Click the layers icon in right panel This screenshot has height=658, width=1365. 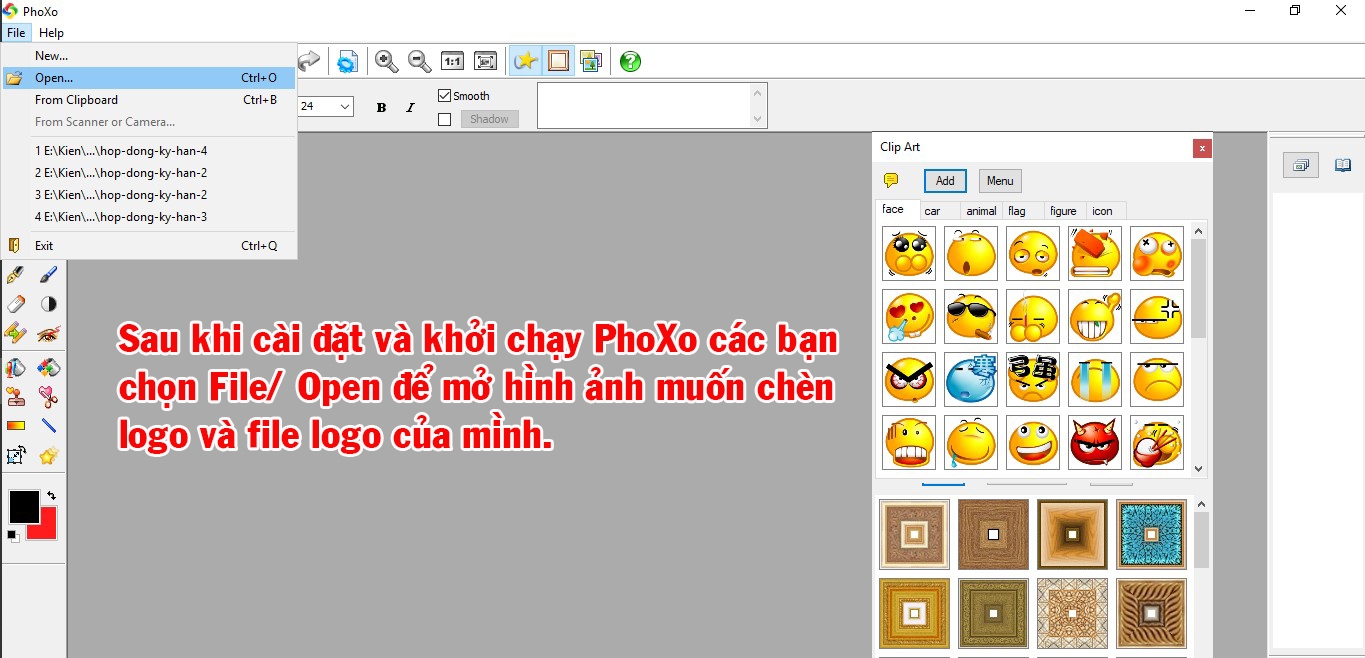click(x=1301, y=165)
